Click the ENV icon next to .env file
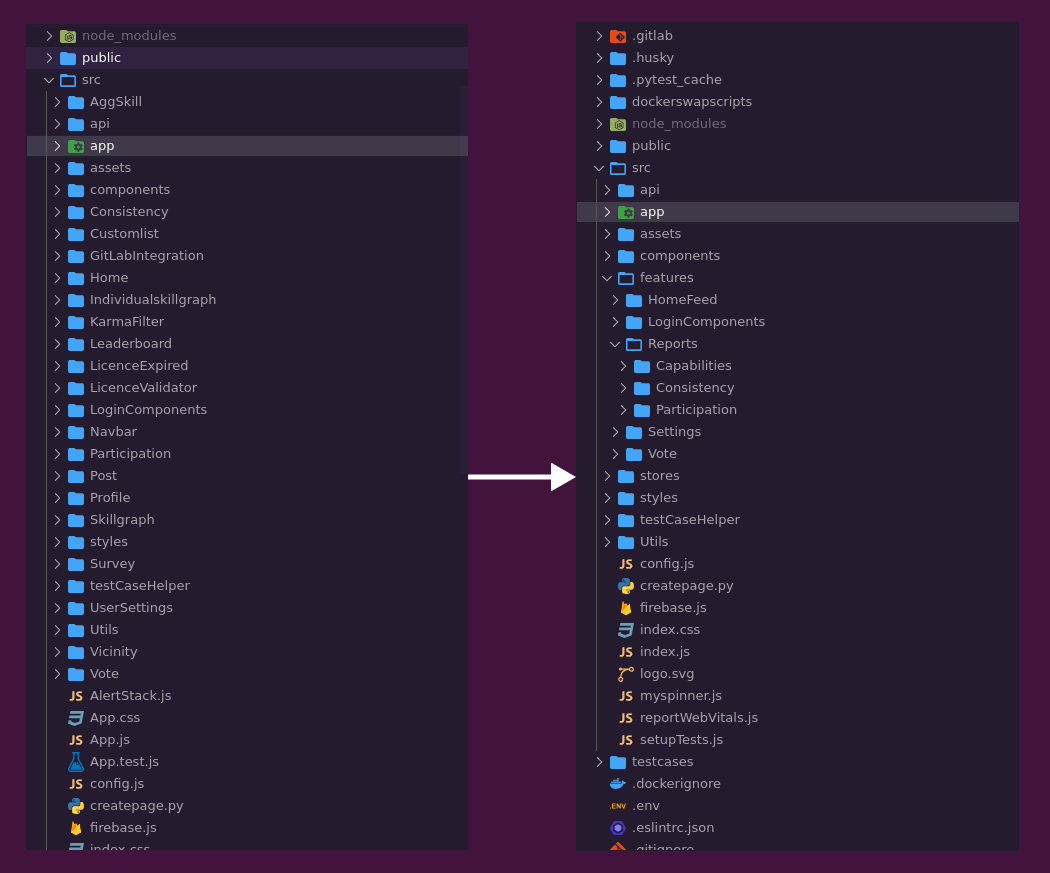This screenshot has height=873, width=1050. point(617,805)
